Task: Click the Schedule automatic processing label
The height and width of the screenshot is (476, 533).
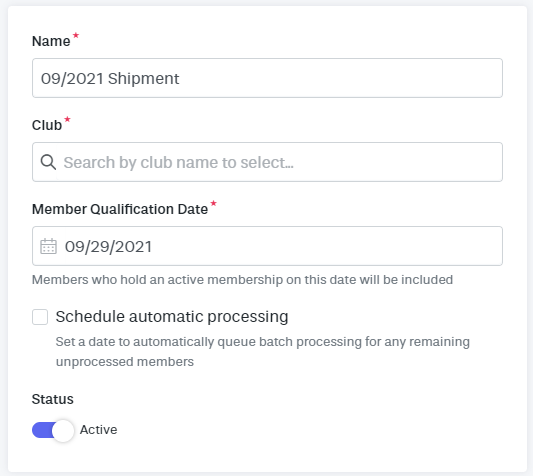Action: point(172,317)
